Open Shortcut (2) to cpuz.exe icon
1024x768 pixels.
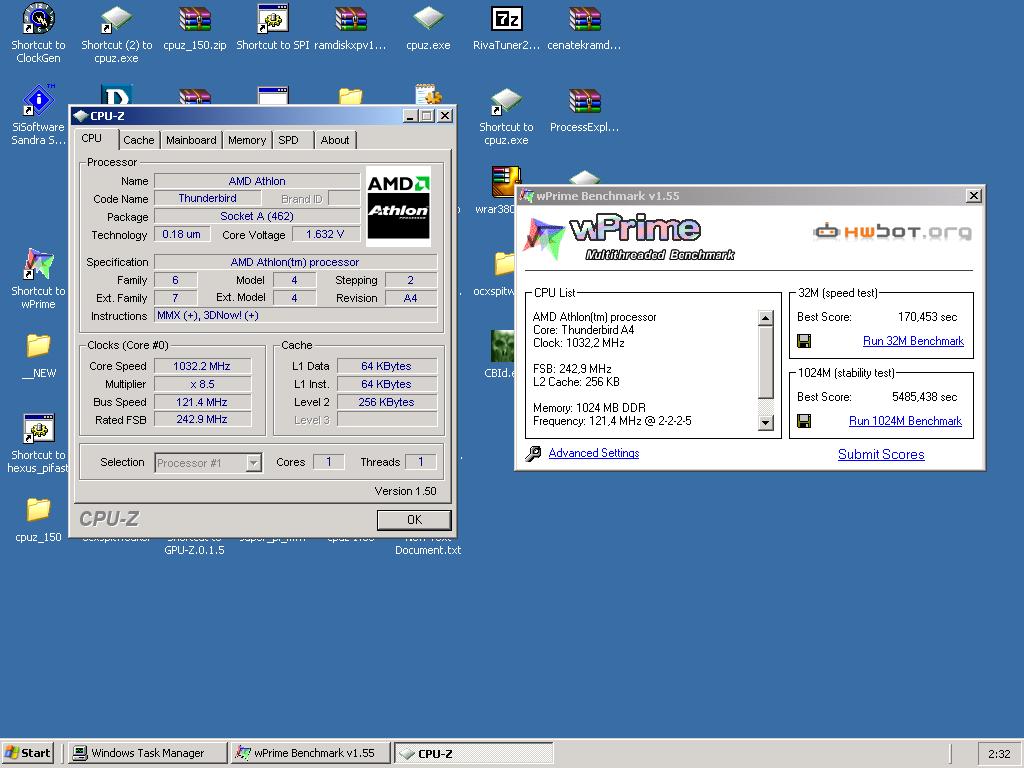coord(116,19)
